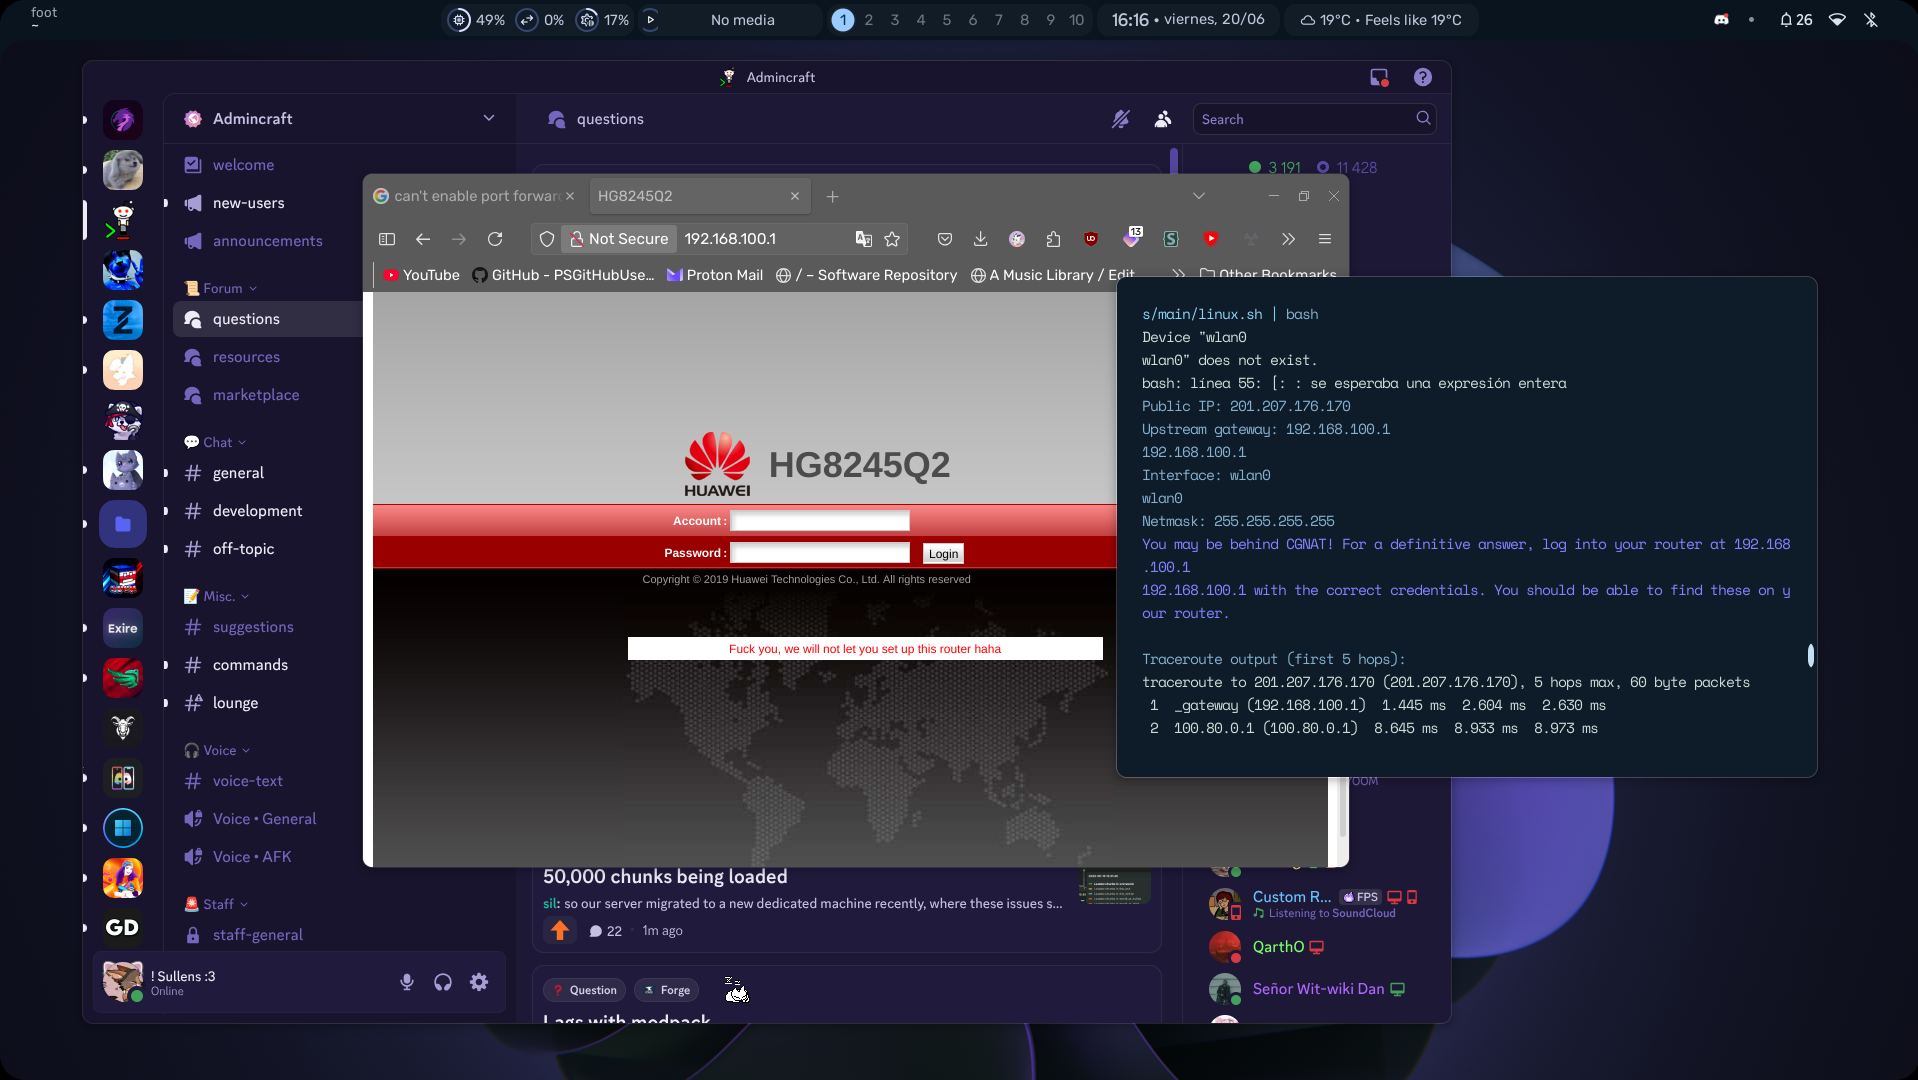The height and width of the screenshot is (1080, 1918).
Task: Deafen with headphones icon in user panel
Action: (x=443, y=982)
